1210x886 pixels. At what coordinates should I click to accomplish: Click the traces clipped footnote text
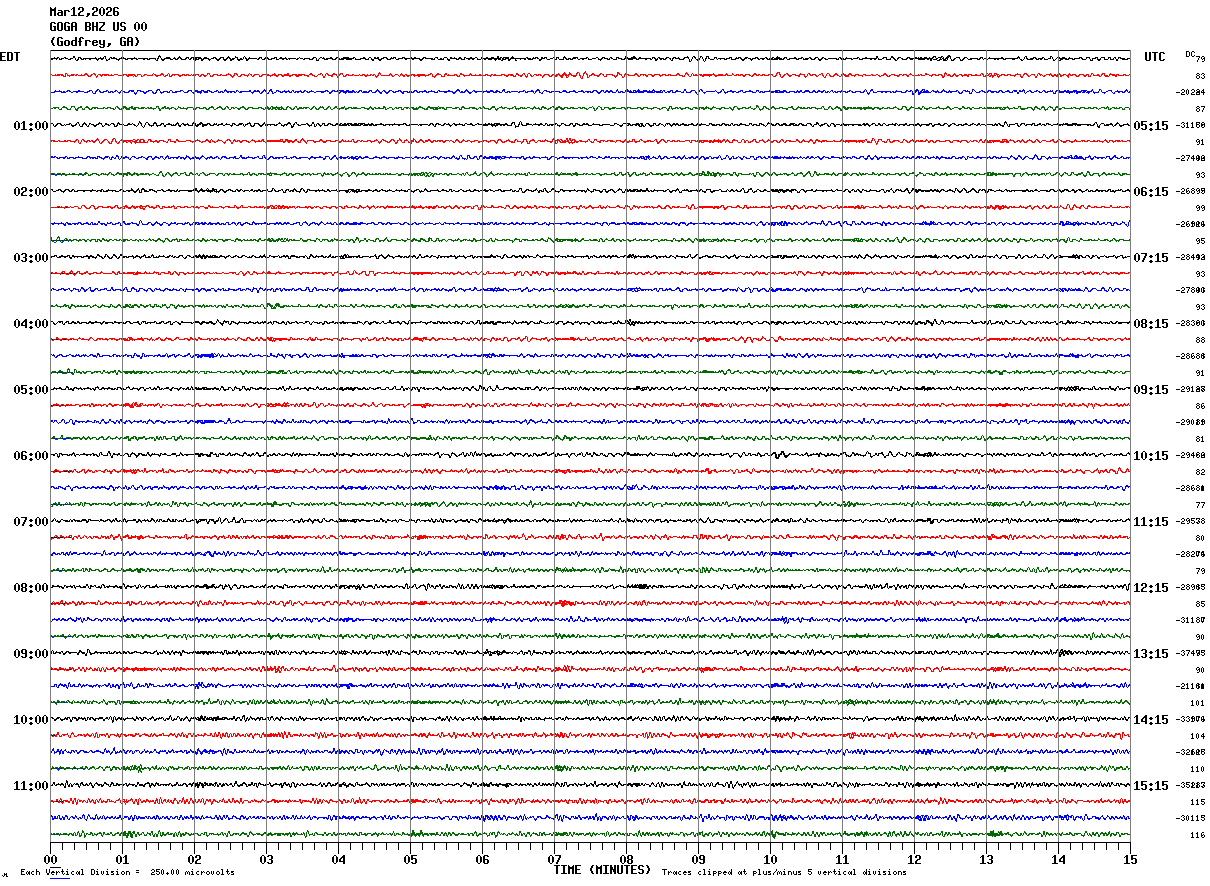784,872
